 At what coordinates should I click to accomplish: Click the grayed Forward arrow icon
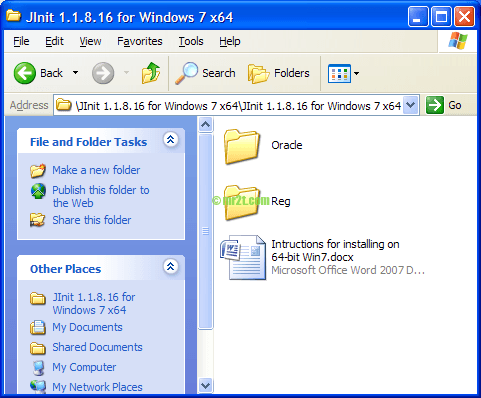coord(103,73)
